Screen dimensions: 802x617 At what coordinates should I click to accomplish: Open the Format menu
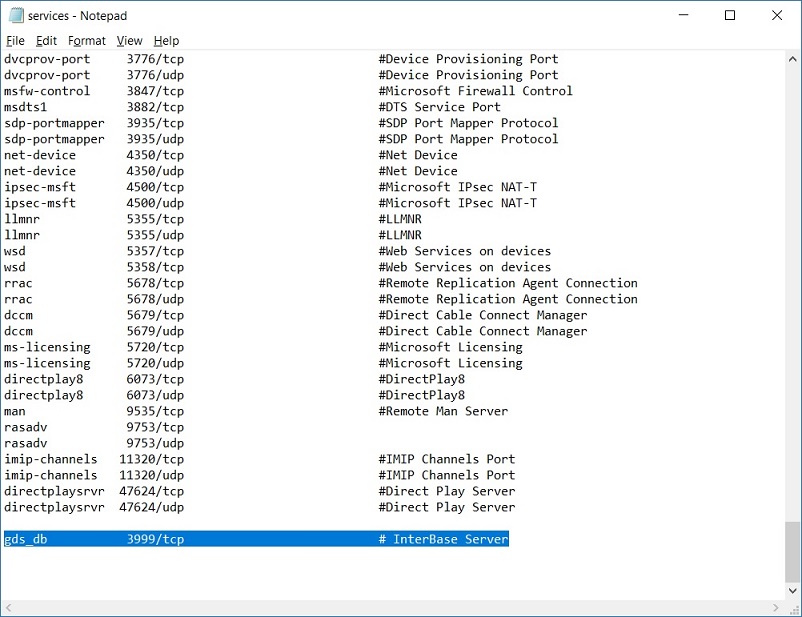(x=87, y=41)
